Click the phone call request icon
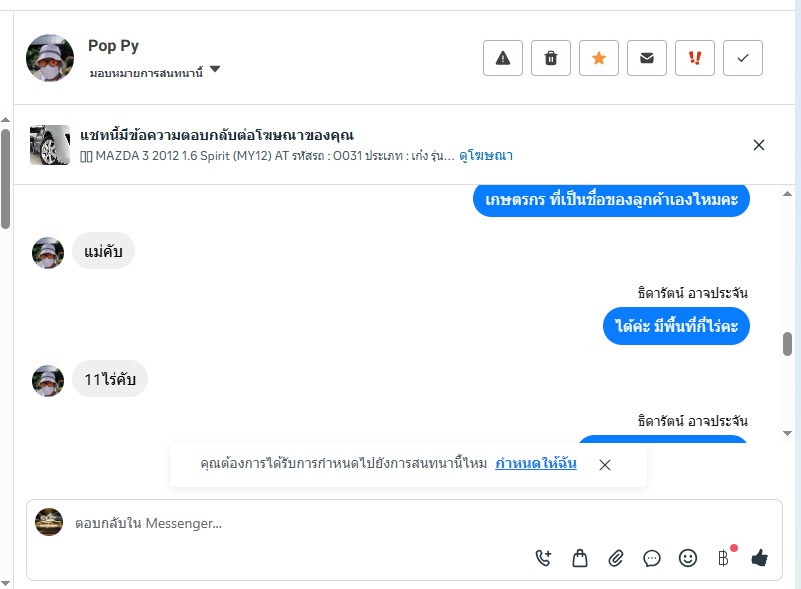801x589 pixels. [x=543, y=558]
